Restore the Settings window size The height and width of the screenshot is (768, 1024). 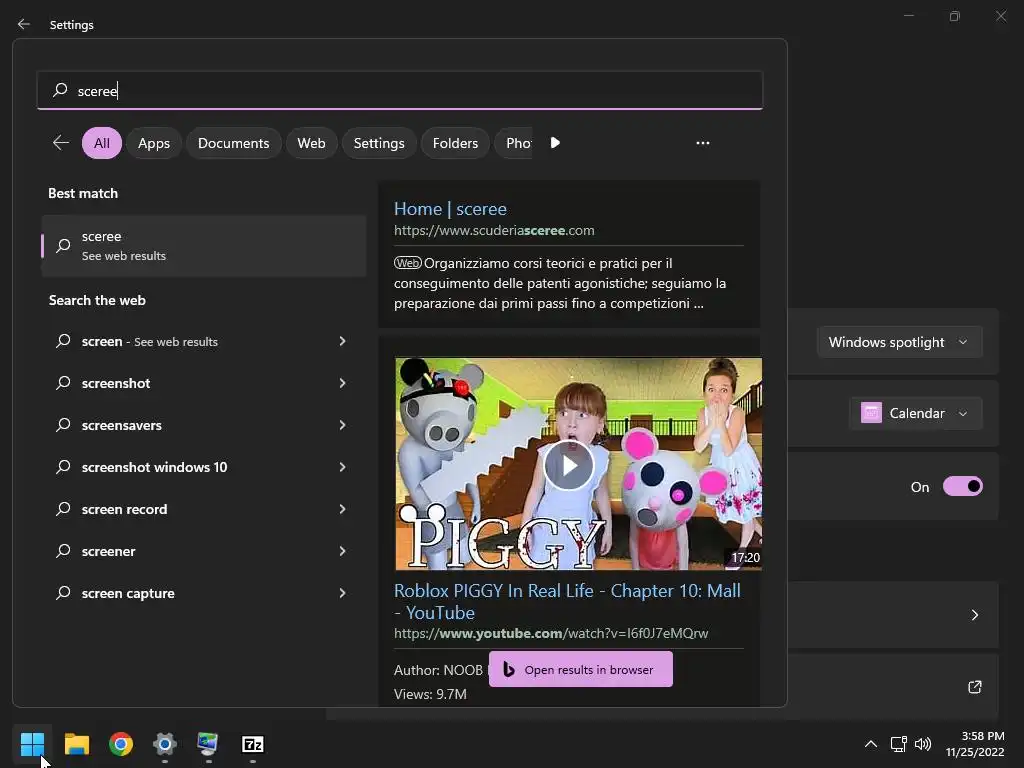[x=955, y=16]
